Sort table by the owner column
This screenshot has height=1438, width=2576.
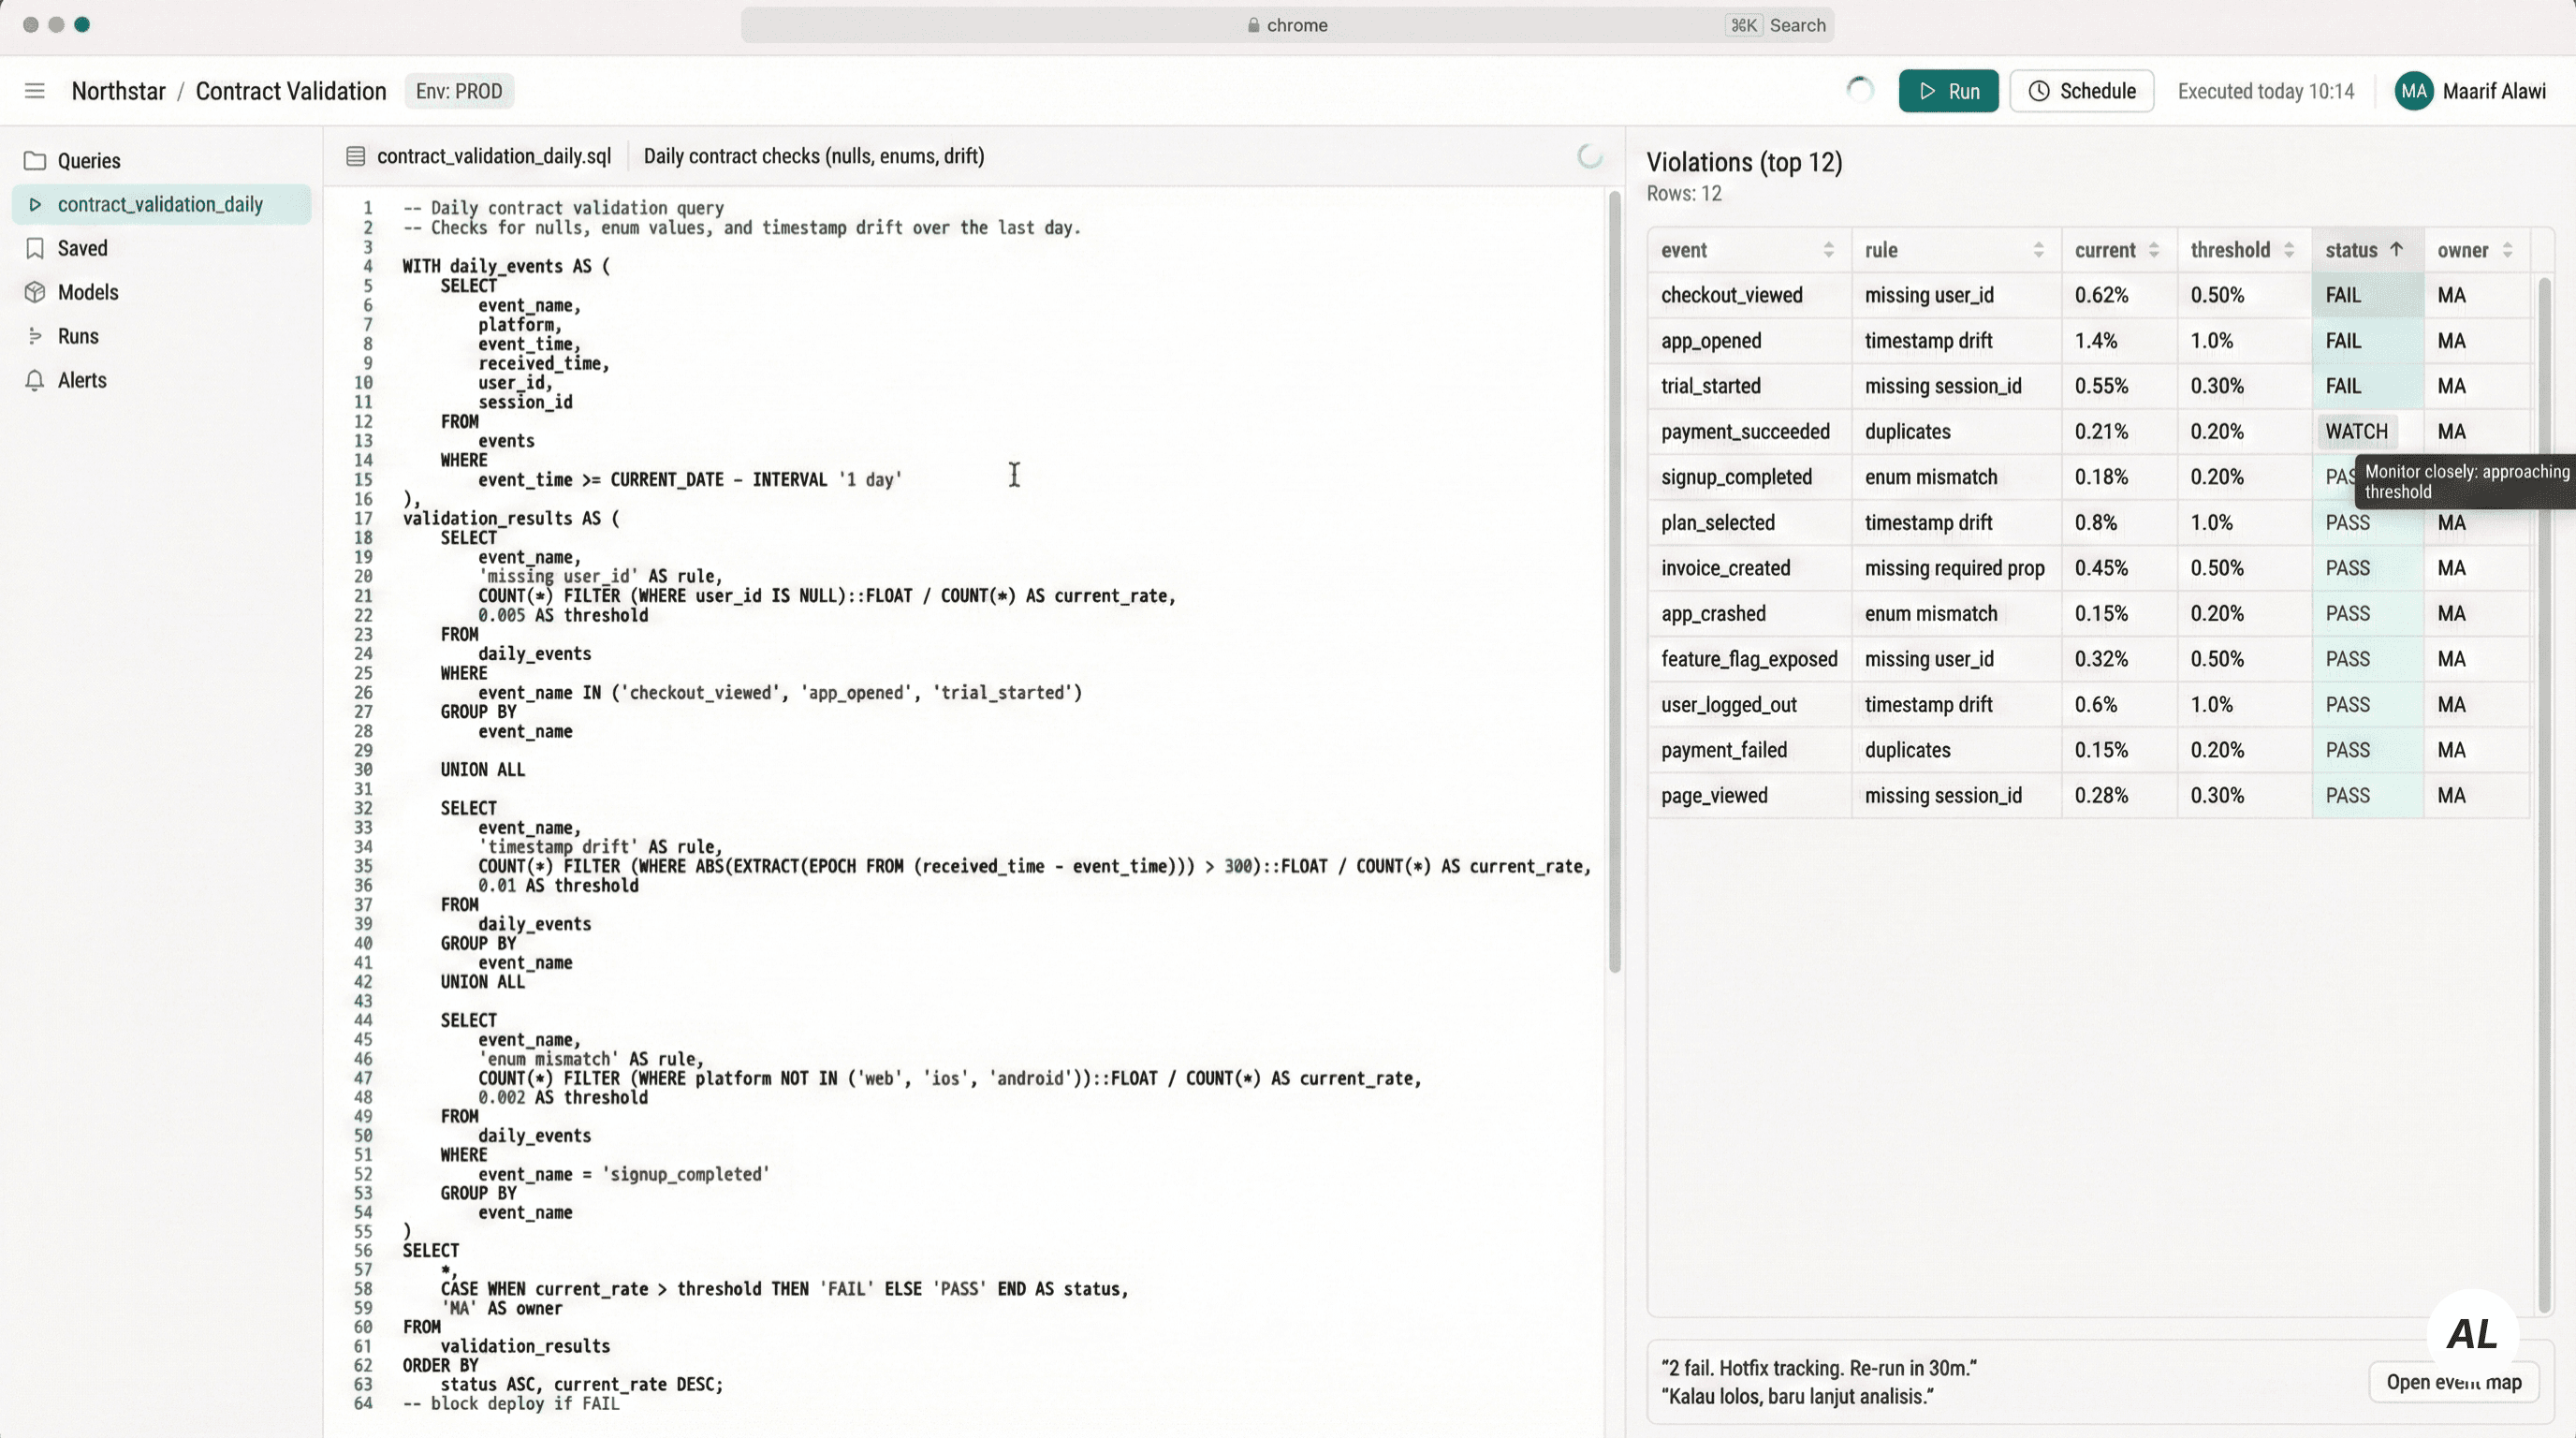[x=2507, y=250]
